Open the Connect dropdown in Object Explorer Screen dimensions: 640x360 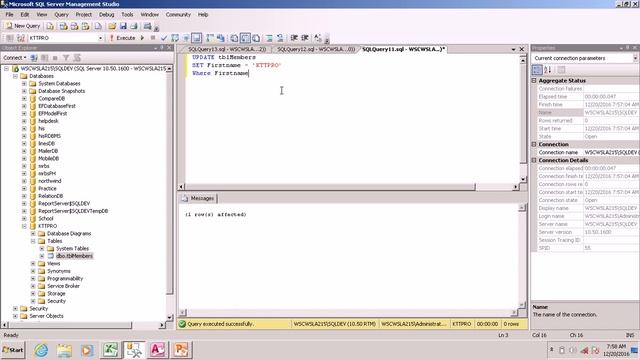(x=15, y=58)
